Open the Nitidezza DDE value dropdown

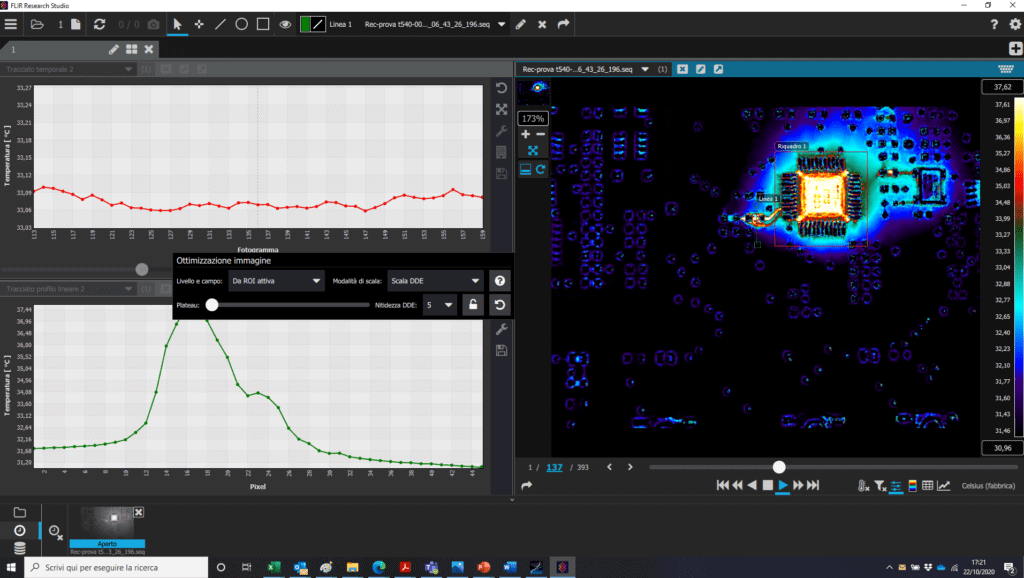coord(440,305)
